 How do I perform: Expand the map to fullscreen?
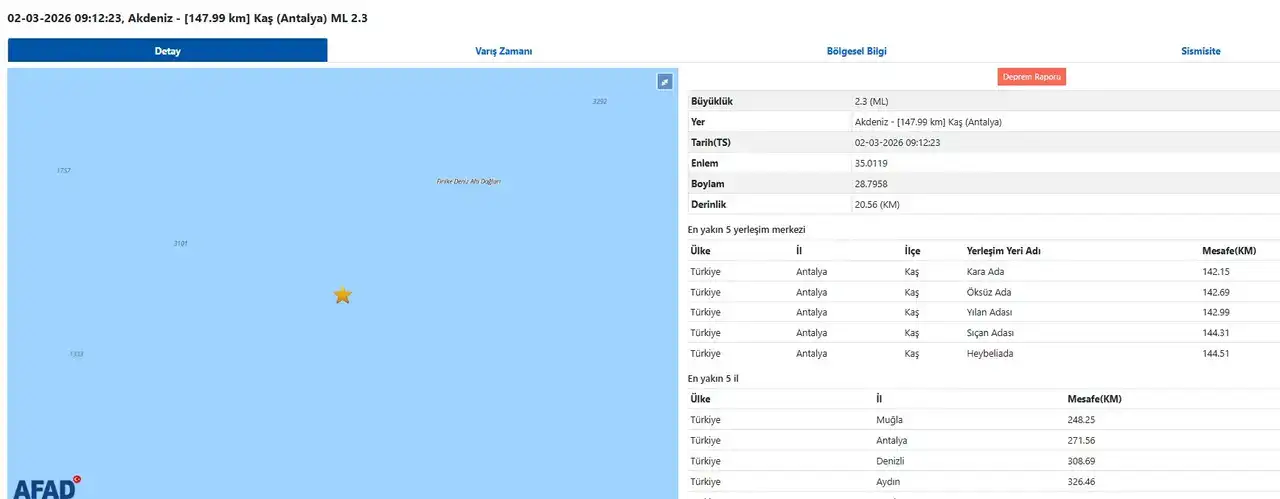click(664, 82)
